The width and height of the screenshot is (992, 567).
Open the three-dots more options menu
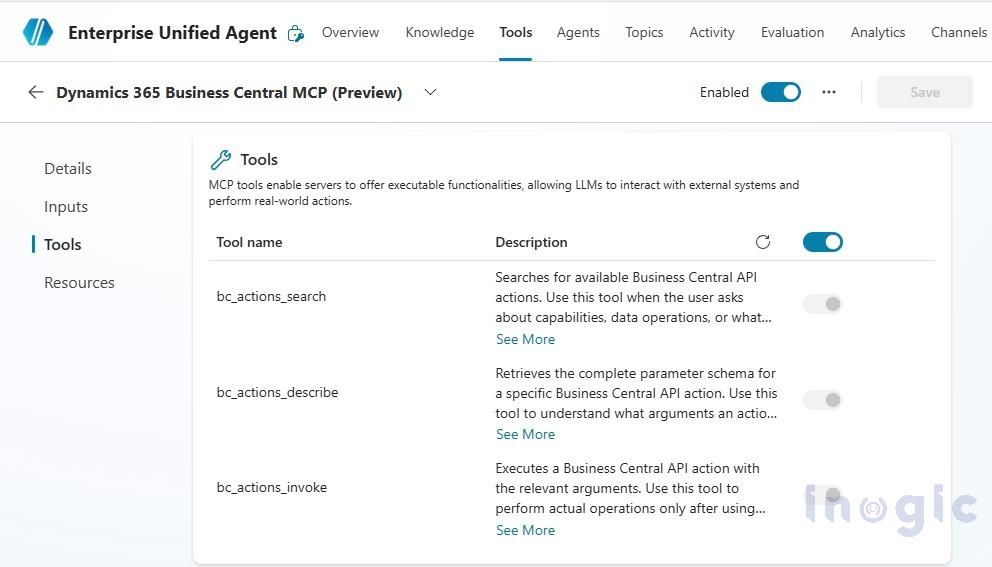pyautogui.click(x=829, y=92)
